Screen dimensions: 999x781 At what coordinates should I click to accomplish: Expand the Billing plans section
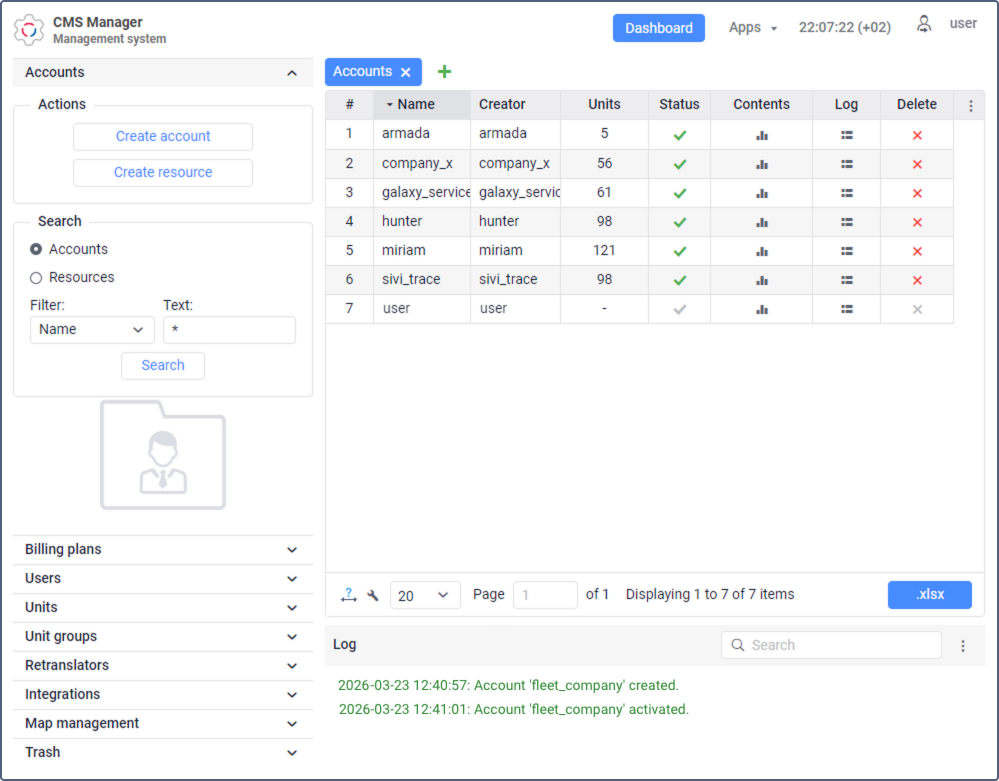tap(162, 549)
